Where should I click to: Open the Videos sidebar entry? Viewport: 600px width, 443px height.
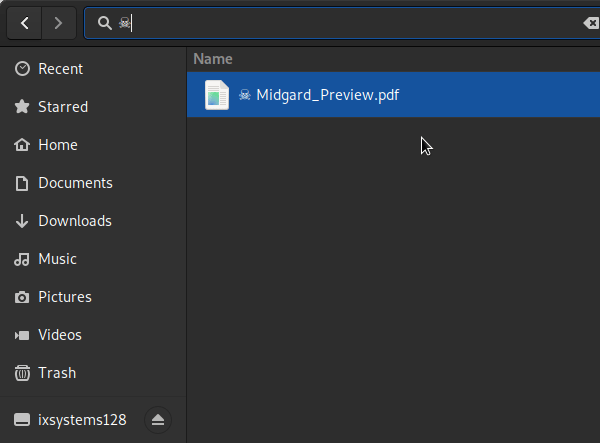tap(59, 335)
